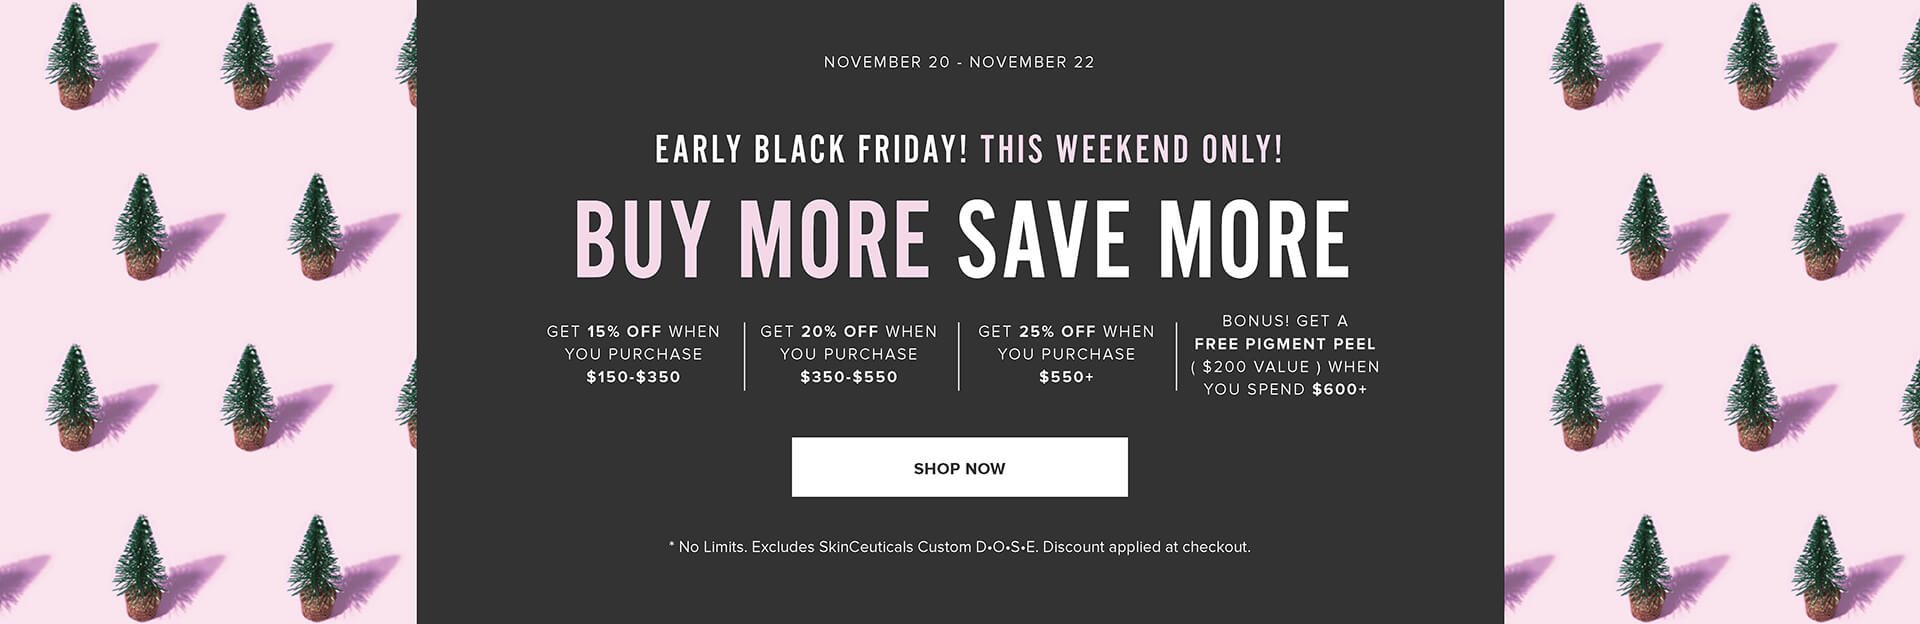
Task: Select the 'THIS WEEKEND ONLY!' pink text
Action: pos(1132,150)
